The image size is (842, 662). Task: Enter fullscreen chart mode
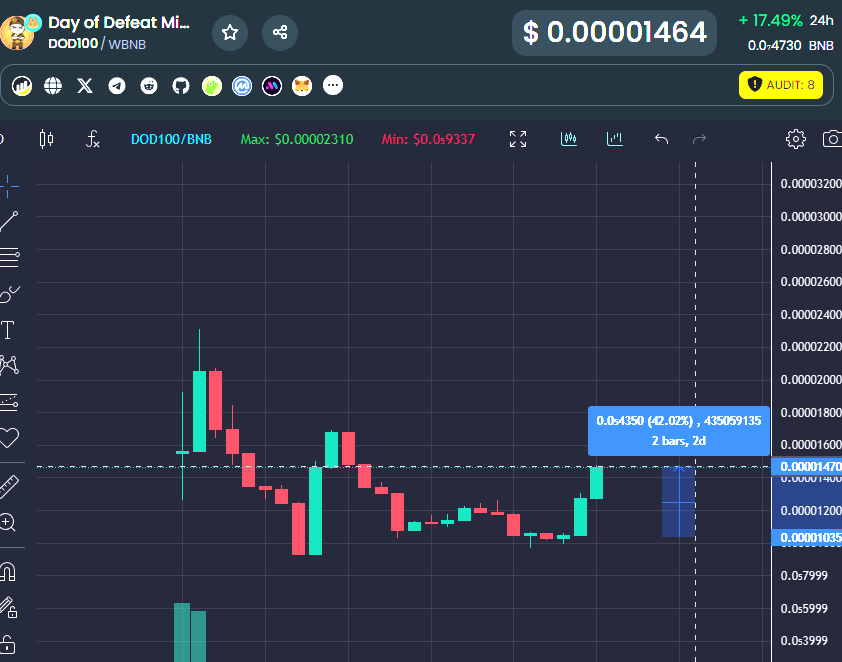pyautogui.click(x=517, y=139)
